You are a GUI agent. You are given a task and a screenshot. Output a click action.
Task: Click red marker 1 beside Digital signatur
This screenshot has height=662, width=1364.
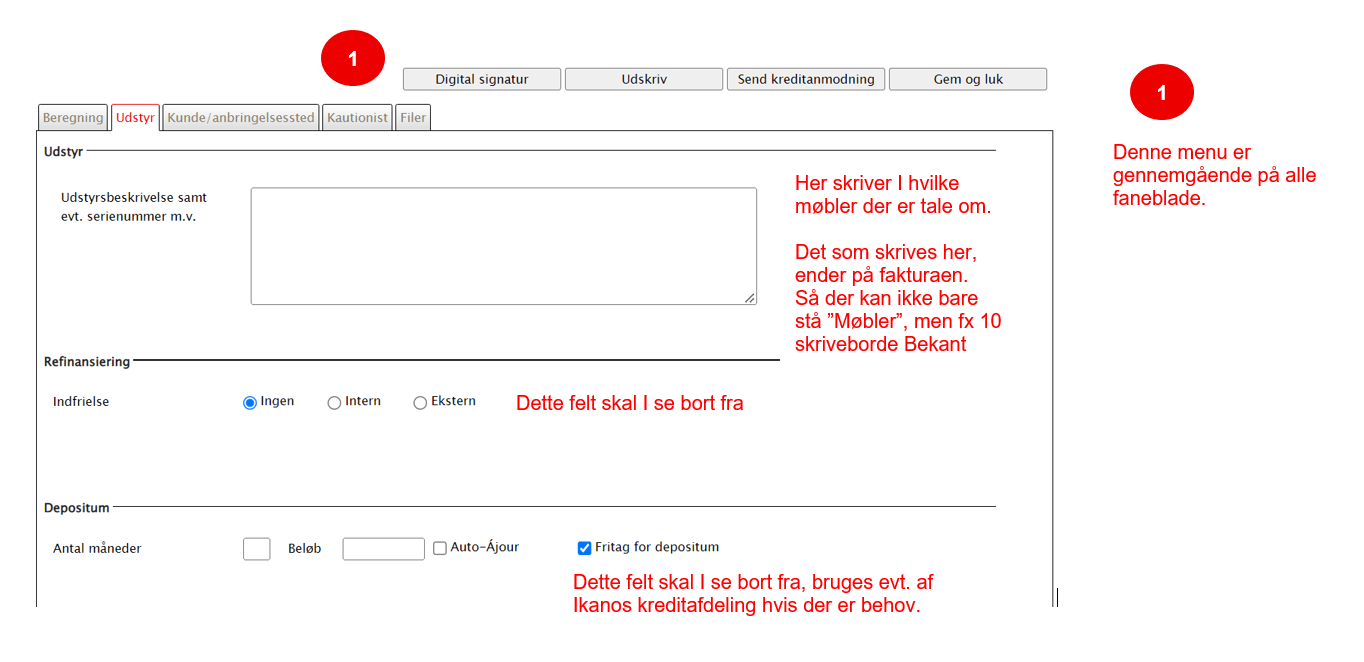pyautogui.click(x=352, y=59)
